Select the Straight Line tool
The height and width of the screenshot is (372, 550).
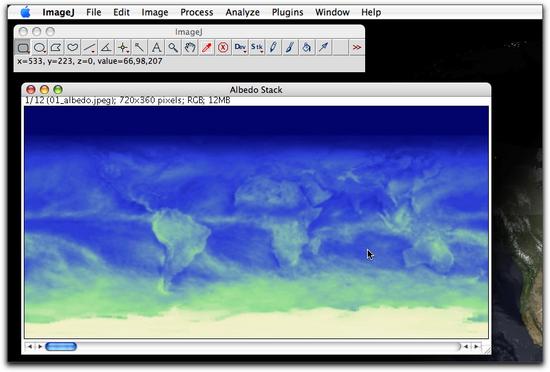coord(89,47)
